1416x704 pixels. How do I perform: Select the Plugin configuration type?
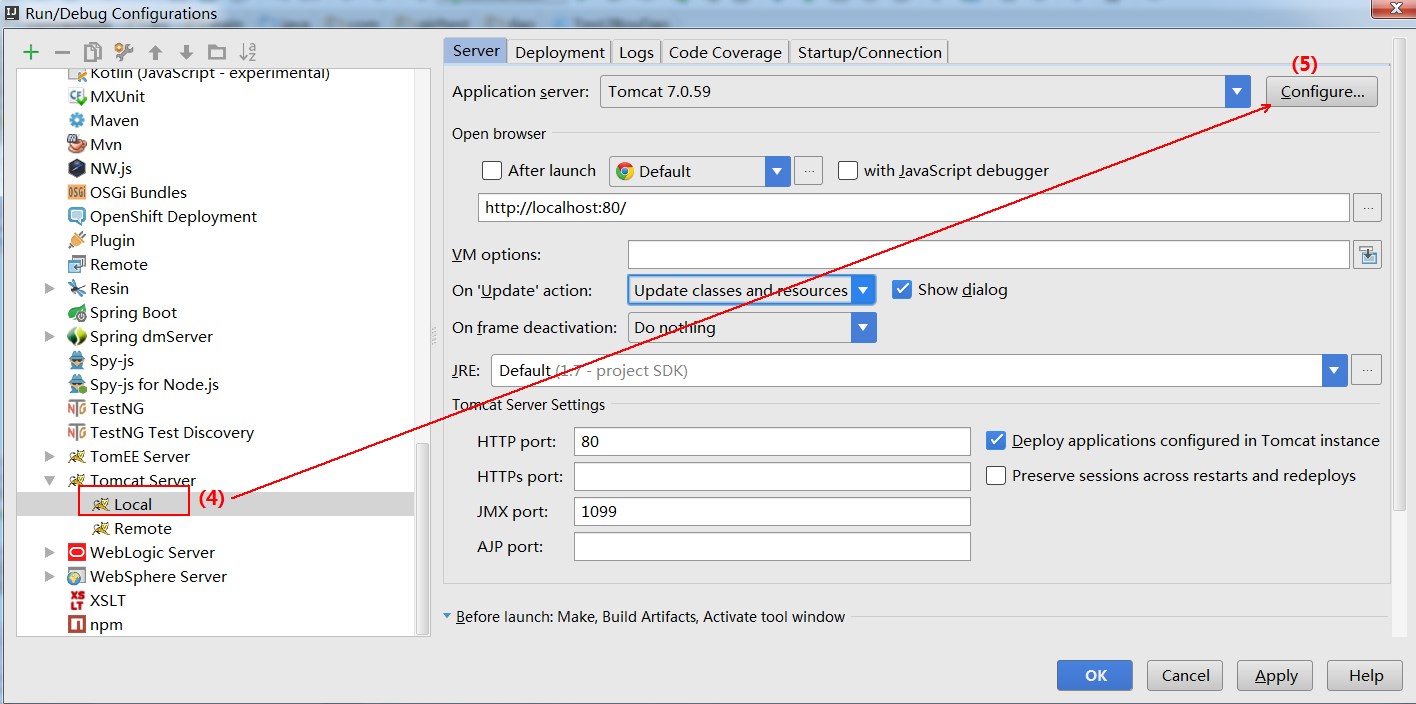pyautogui.click(x=101, y=240)
